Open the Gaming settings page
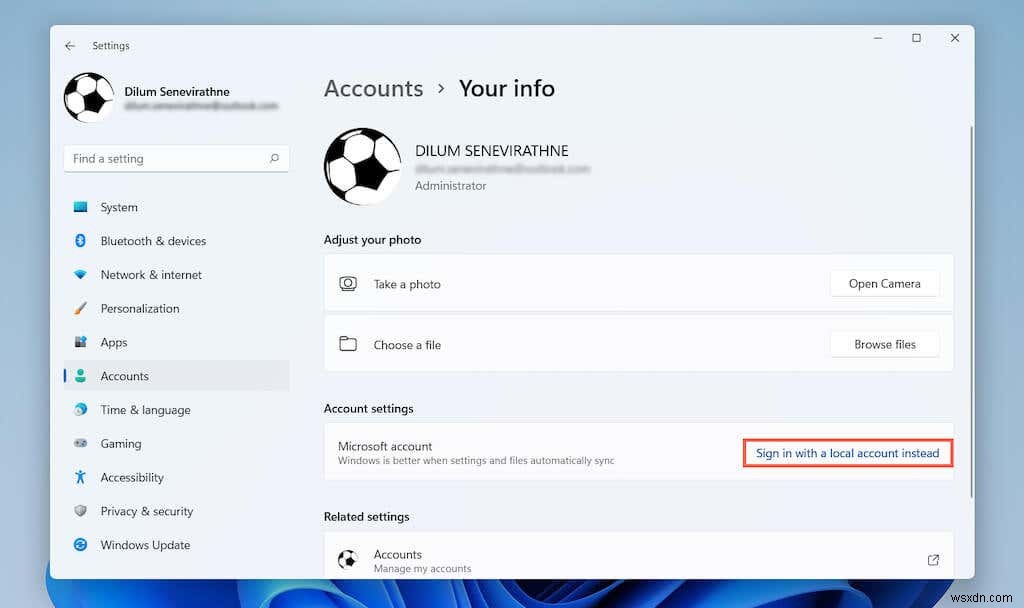The width and height of the screenshot is (1024, 608). coord(121,443)
